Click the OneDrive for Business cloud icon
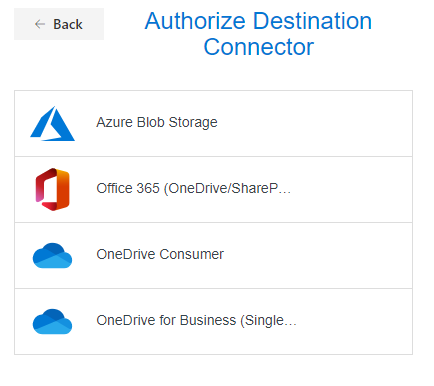The height and width of the screenshot is (386, 434). (x=52, y=321)
